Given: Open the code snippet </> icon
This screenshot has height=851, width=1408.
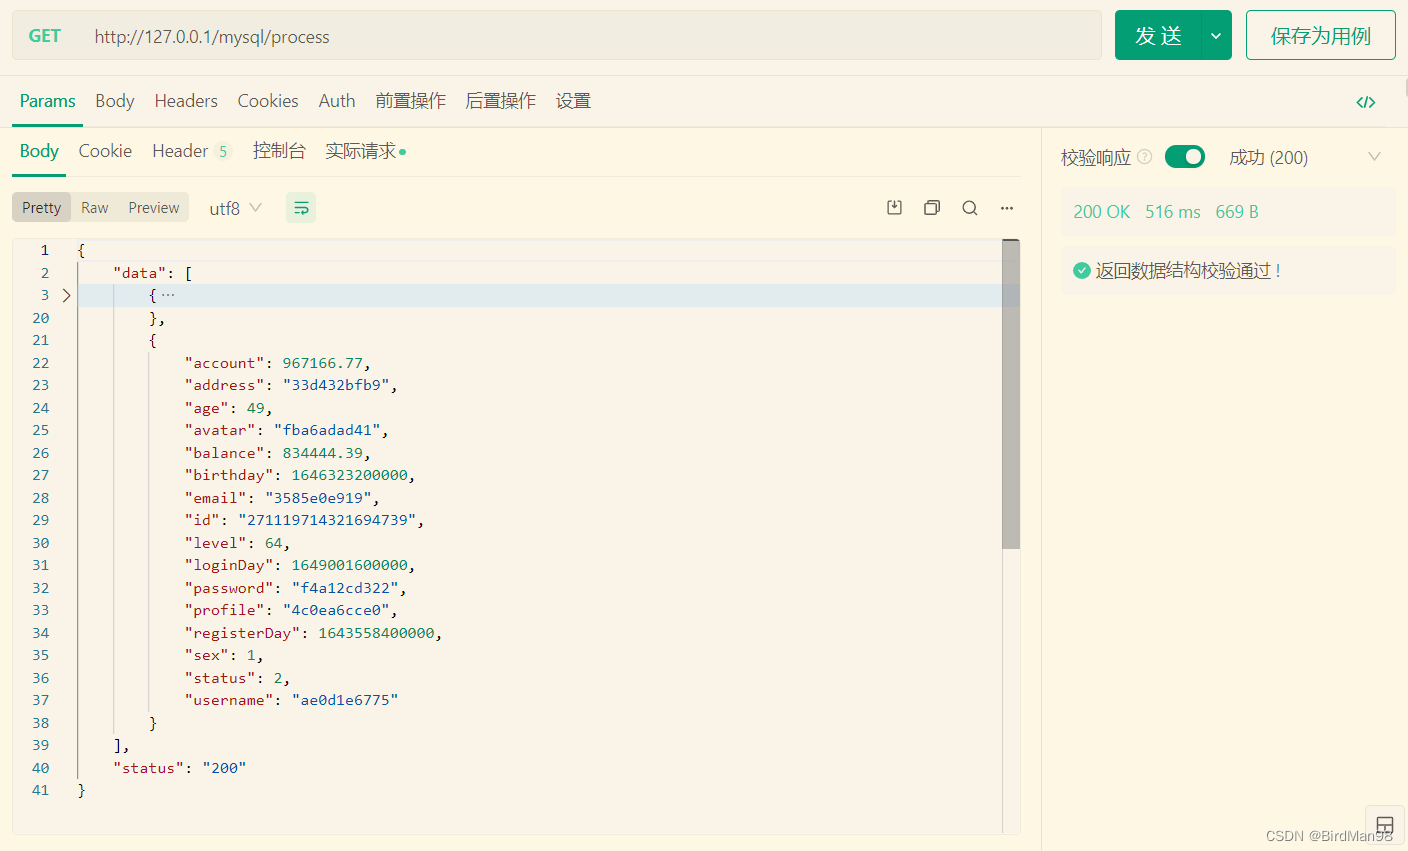Looking at the screenshot, I should click(1366, 101).
